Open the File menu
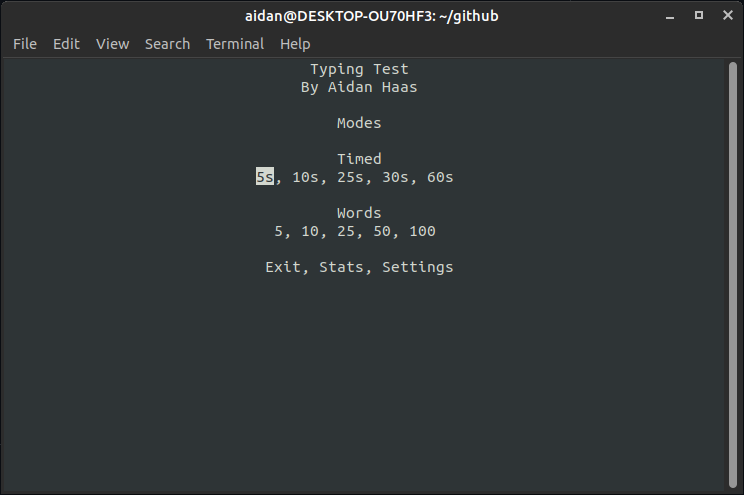The width and height of the screenshot is (744, 495). tap(25, 44)
